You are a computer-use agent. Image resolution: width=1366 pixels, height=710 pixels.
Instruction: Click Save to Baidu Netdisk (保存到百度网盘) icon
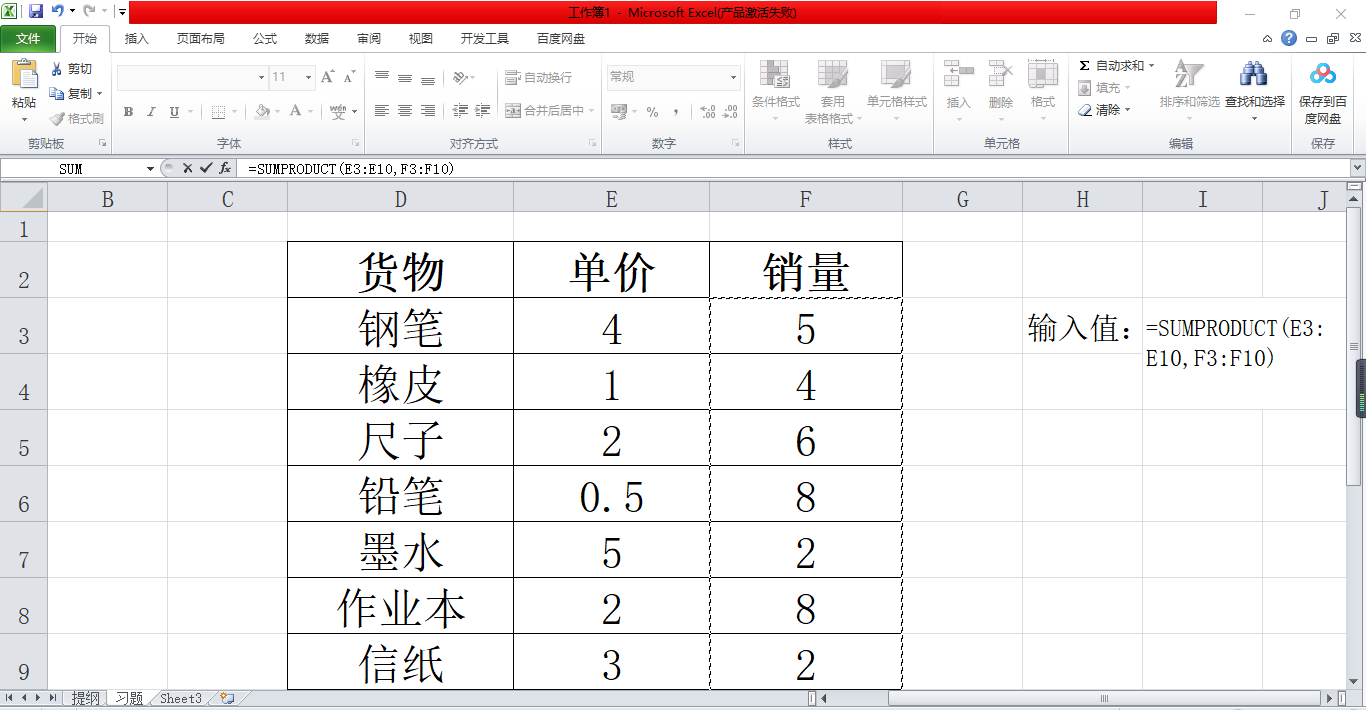(x=1323, y=74)
